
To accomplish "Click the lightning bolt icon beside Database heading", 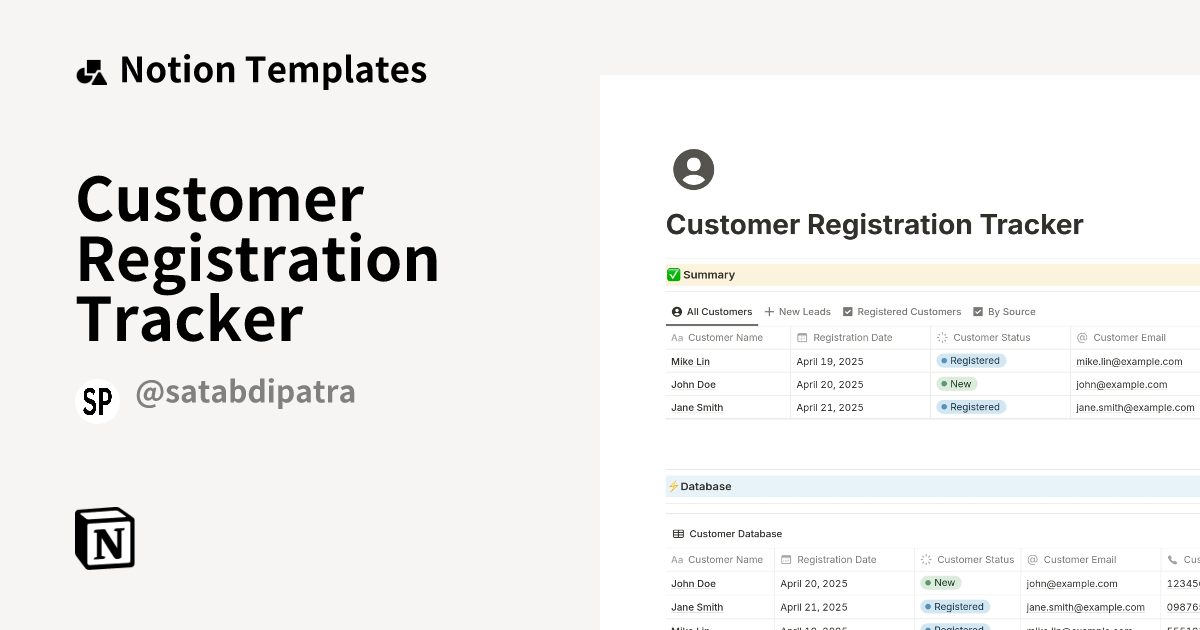I will click(674, 486).
